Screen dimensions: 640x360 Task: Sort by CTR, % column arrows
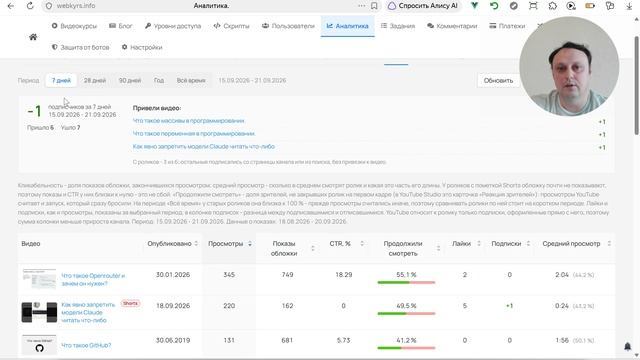(362, 244)
